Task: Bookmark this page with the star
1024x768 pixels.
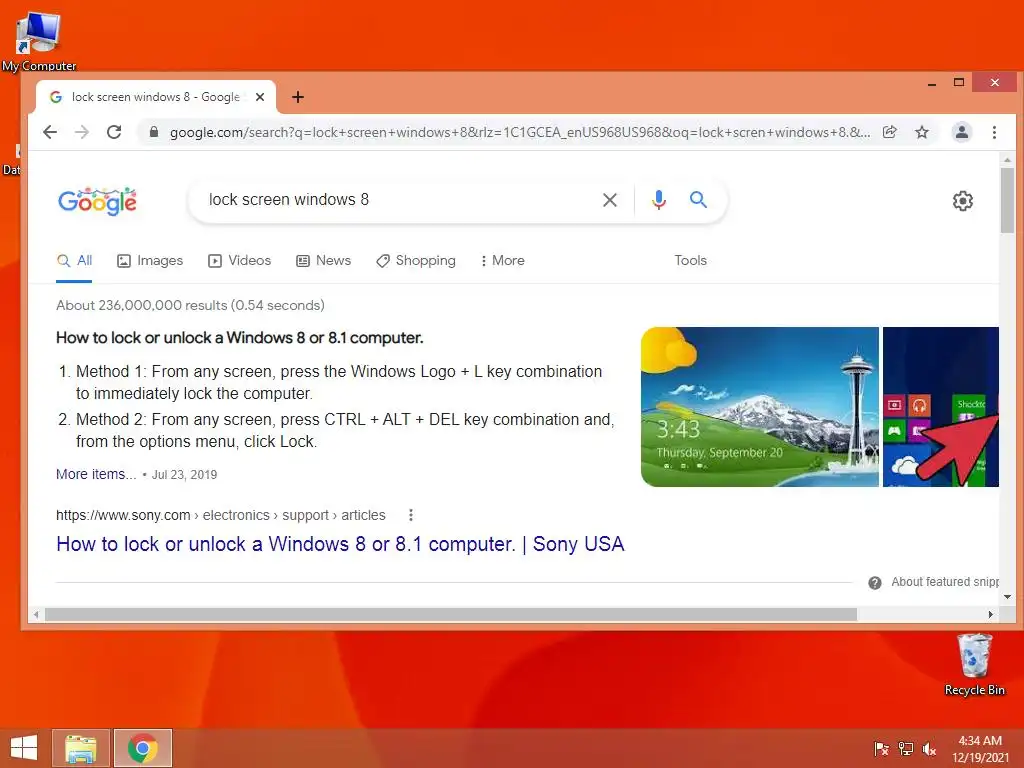Action: [921, 133]
